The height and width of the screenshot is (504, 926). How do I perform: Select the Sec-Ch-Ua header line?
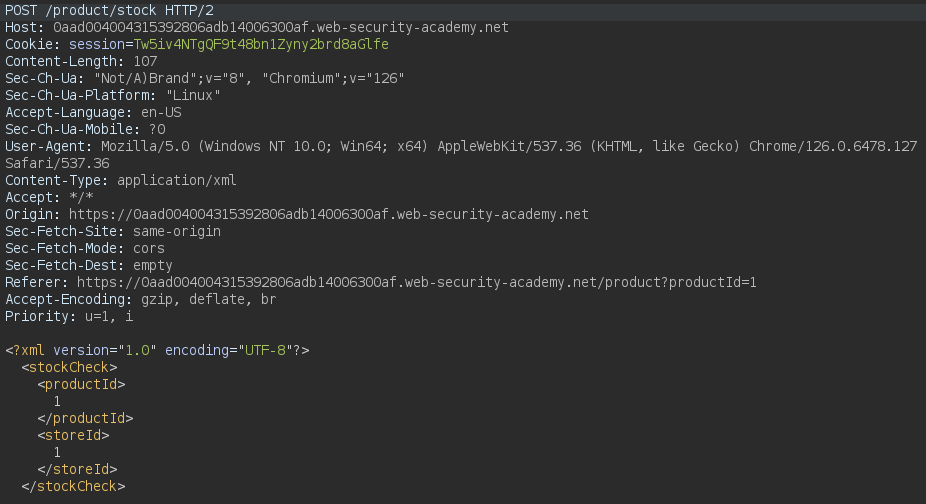tap(205, 79)
